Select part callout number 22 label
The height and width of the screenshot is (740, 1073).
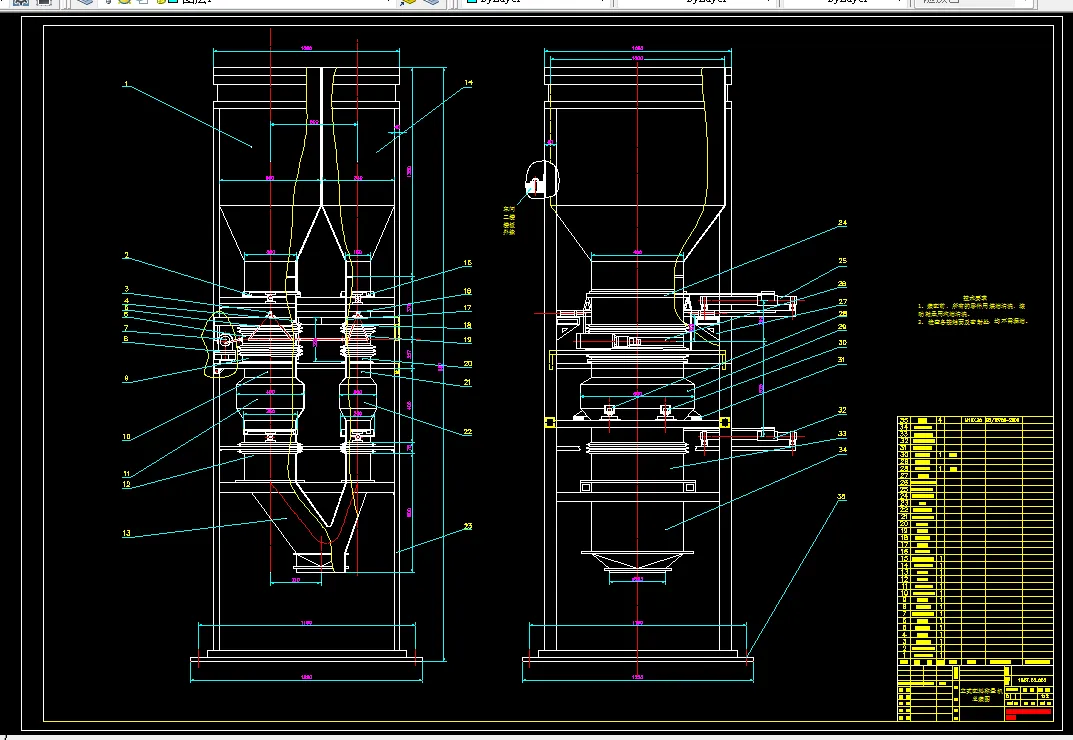tap(467, 431)
